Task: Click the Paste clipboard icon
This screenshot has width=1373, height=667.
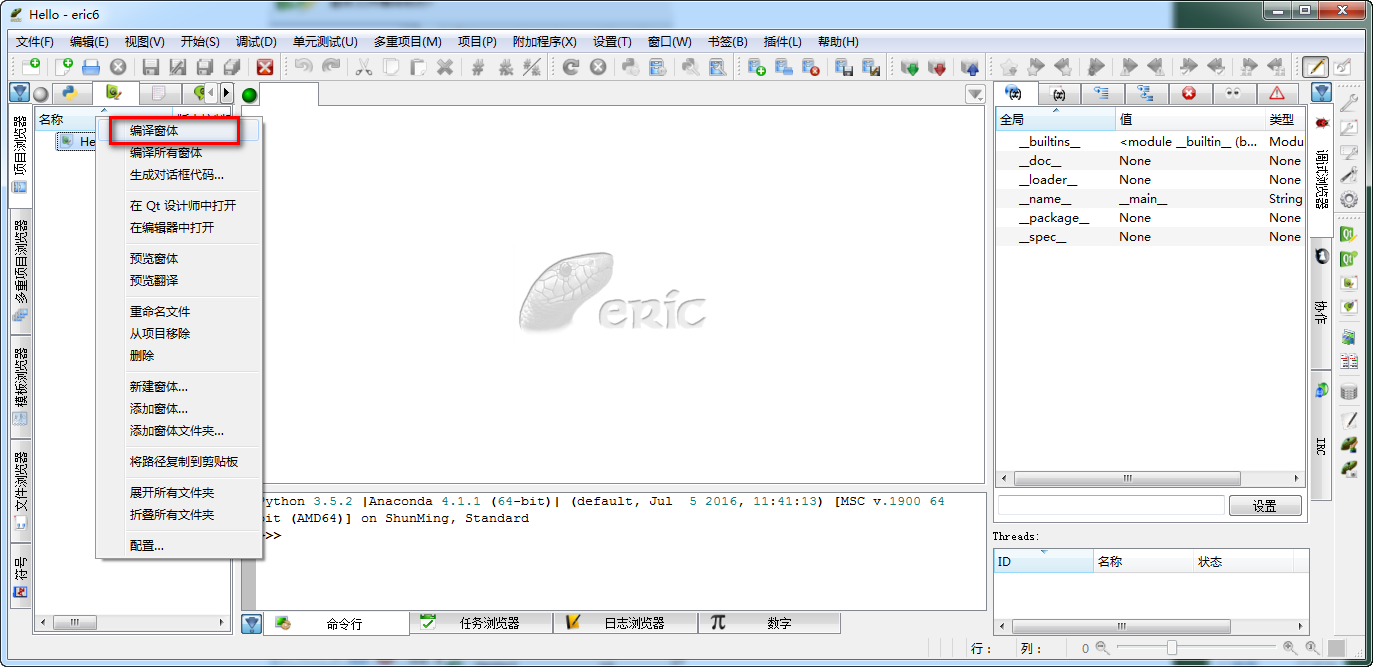Action: pos(418,67)
